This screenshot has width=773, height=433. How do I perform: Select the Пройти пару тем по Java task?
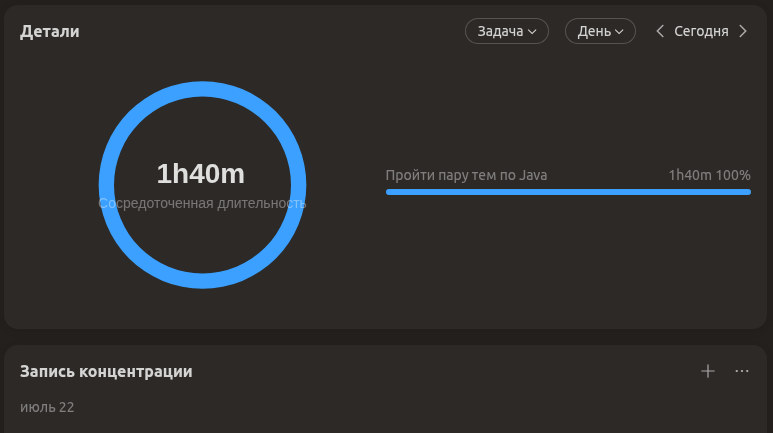tap(466, 175)
